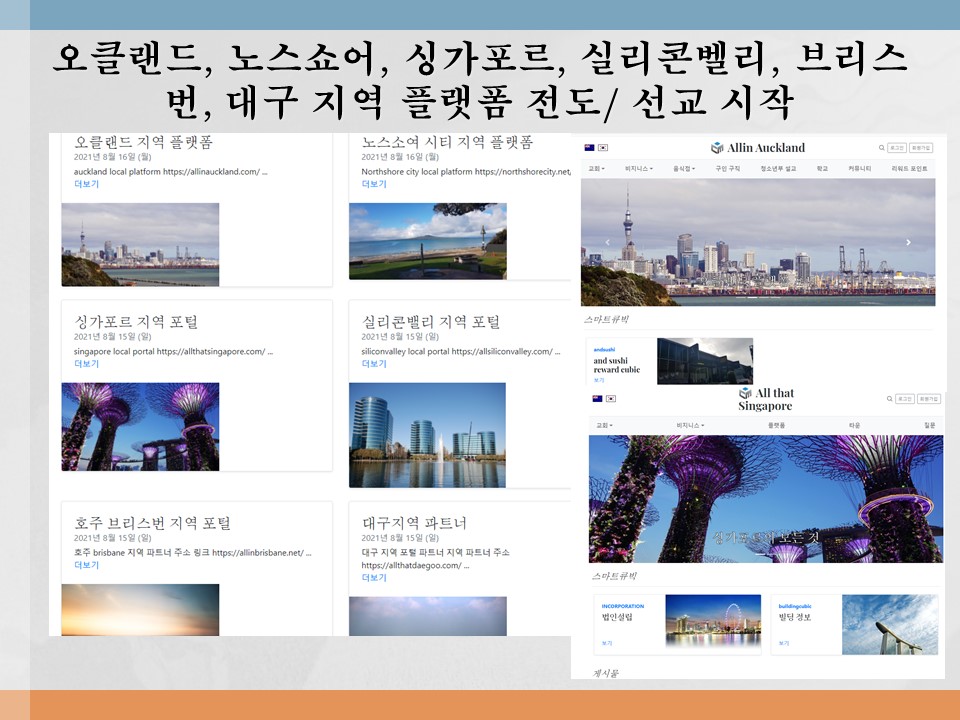The image size is (960, 720).
Task: Click the Korean flag icon on Allin Auckland
Action: click(x=603, y=147)
